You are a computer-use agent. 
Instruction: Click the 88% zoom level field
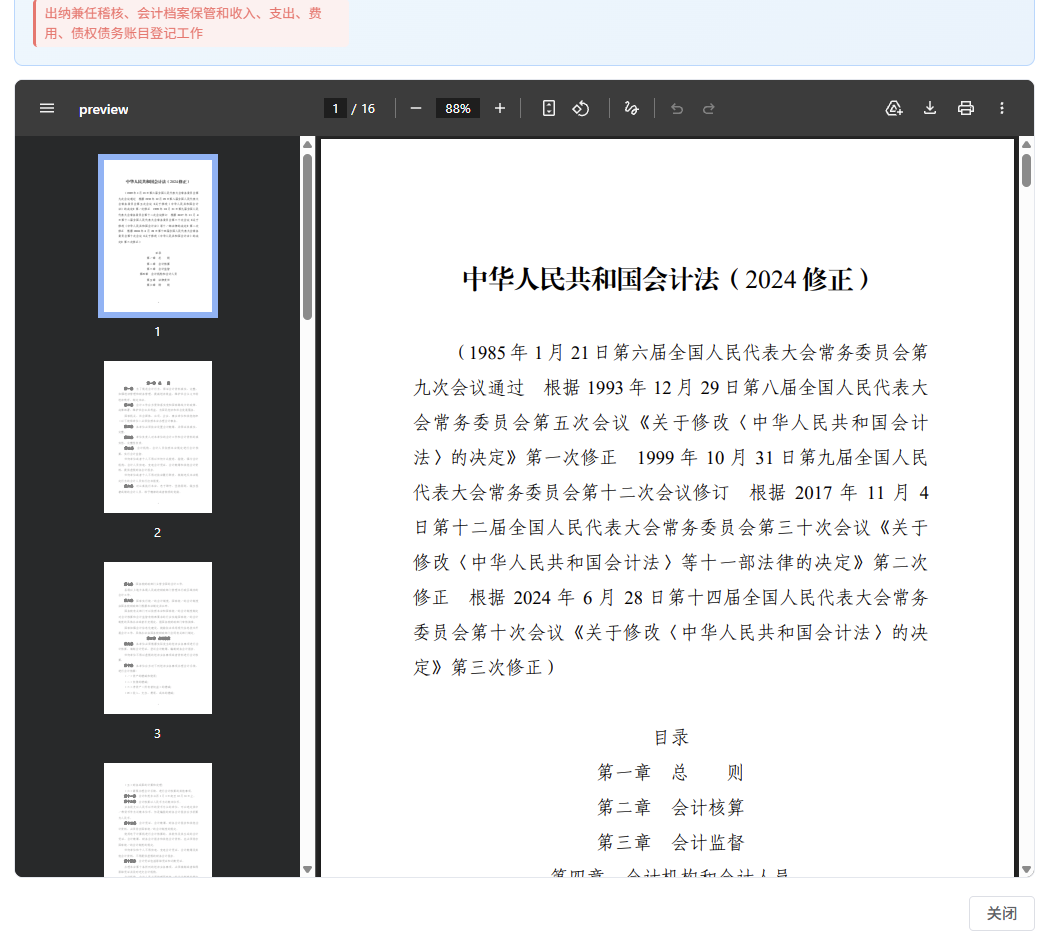(458, 108)
